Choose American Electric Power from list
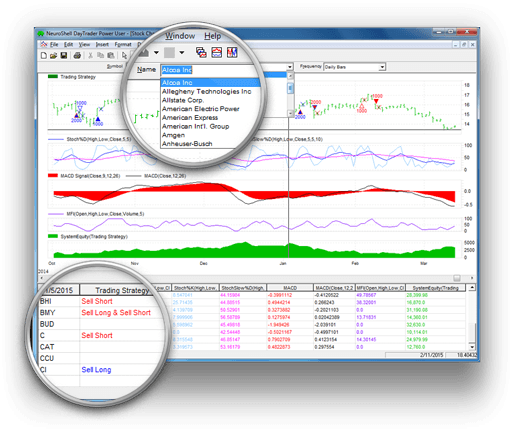Image resolution: width=512 pixels, height=431 pixels. pyautogui.click(x=201, y=109)
